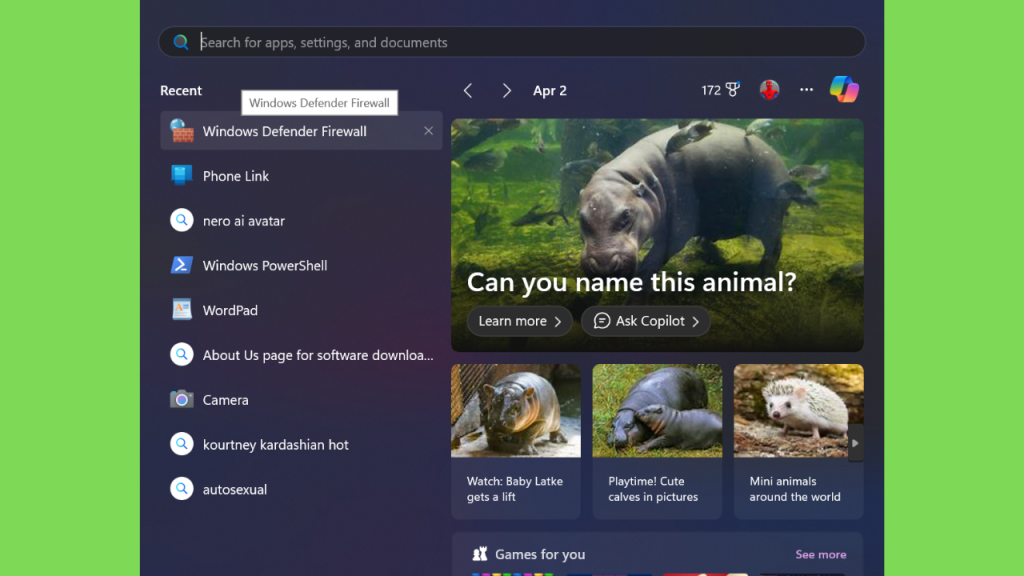Click See more in Games for you
Image resolution: width=1024 pixels, height=576 pixels.
(x=820, y=554)
